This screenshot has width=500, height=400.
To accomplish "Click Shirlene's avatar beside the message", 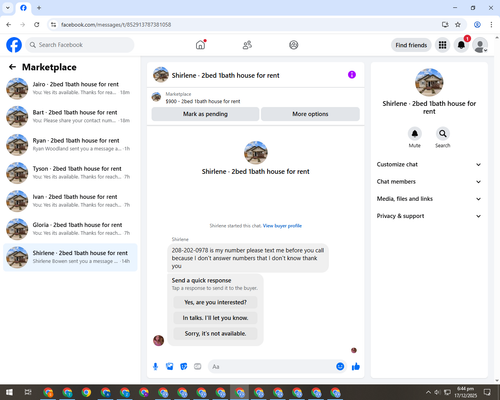I will coord(158,340).
